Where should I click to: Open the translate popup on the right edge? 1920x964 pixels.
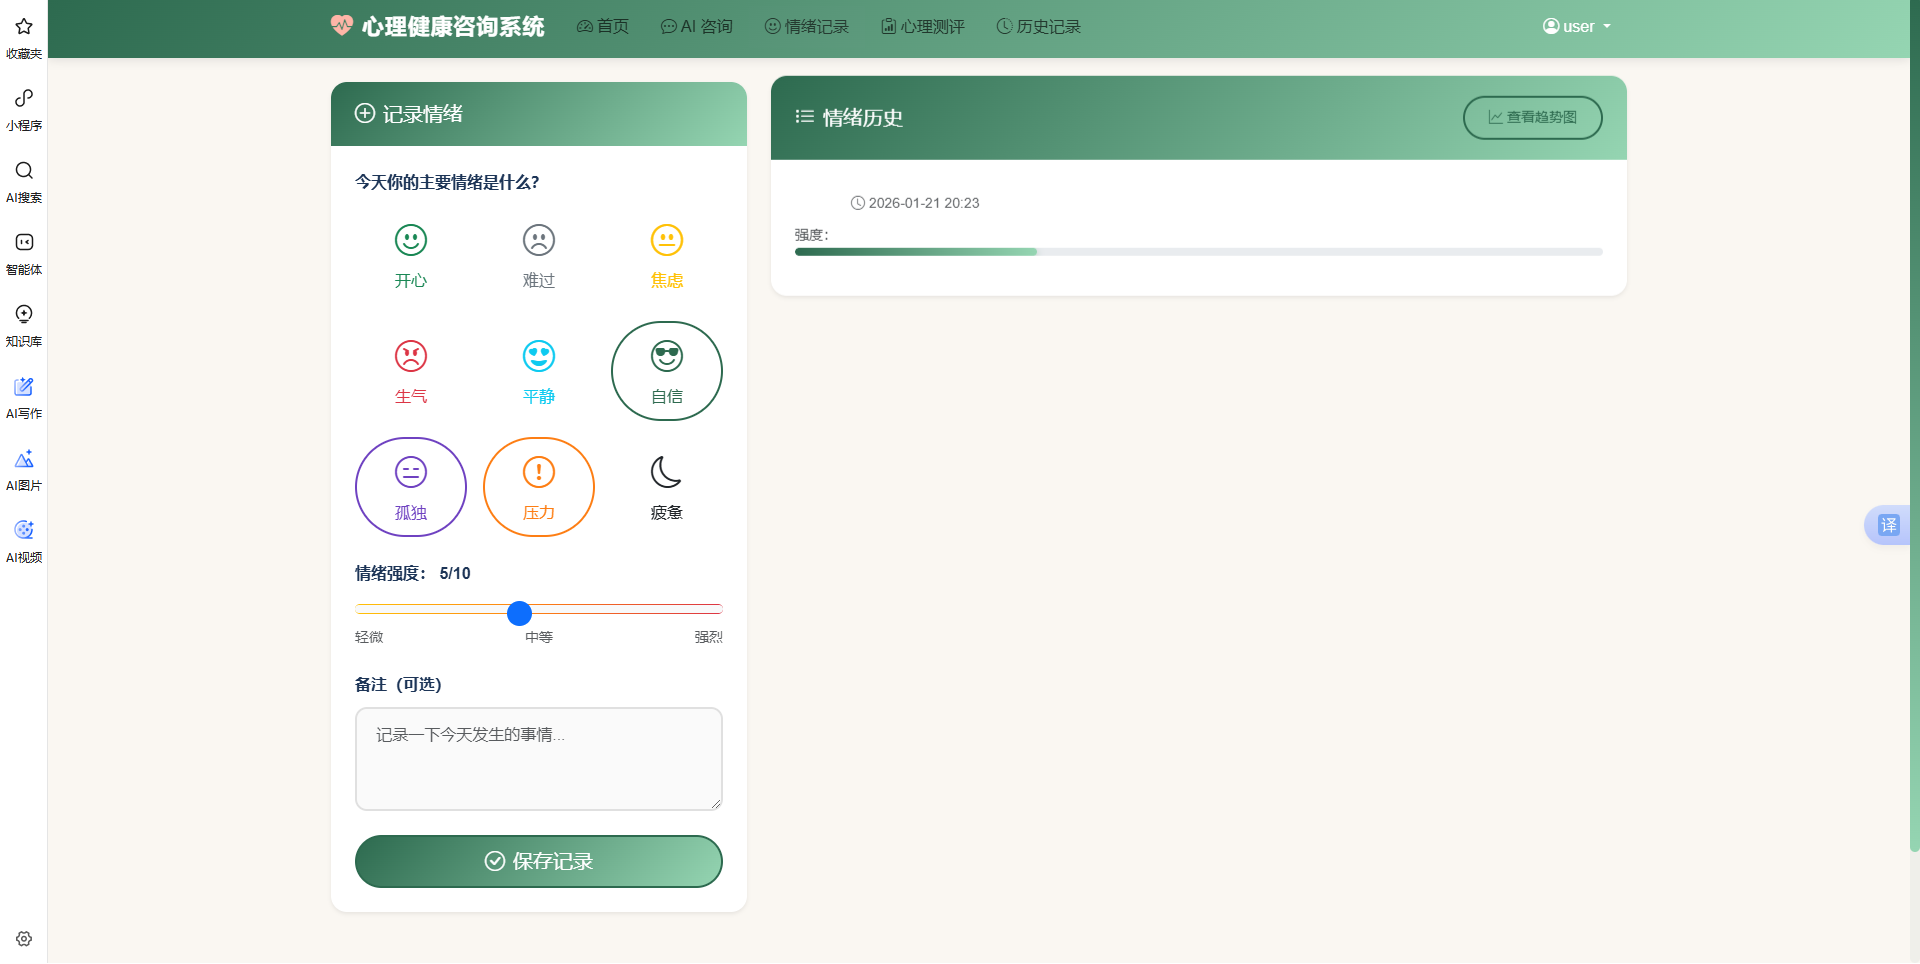1886,525
